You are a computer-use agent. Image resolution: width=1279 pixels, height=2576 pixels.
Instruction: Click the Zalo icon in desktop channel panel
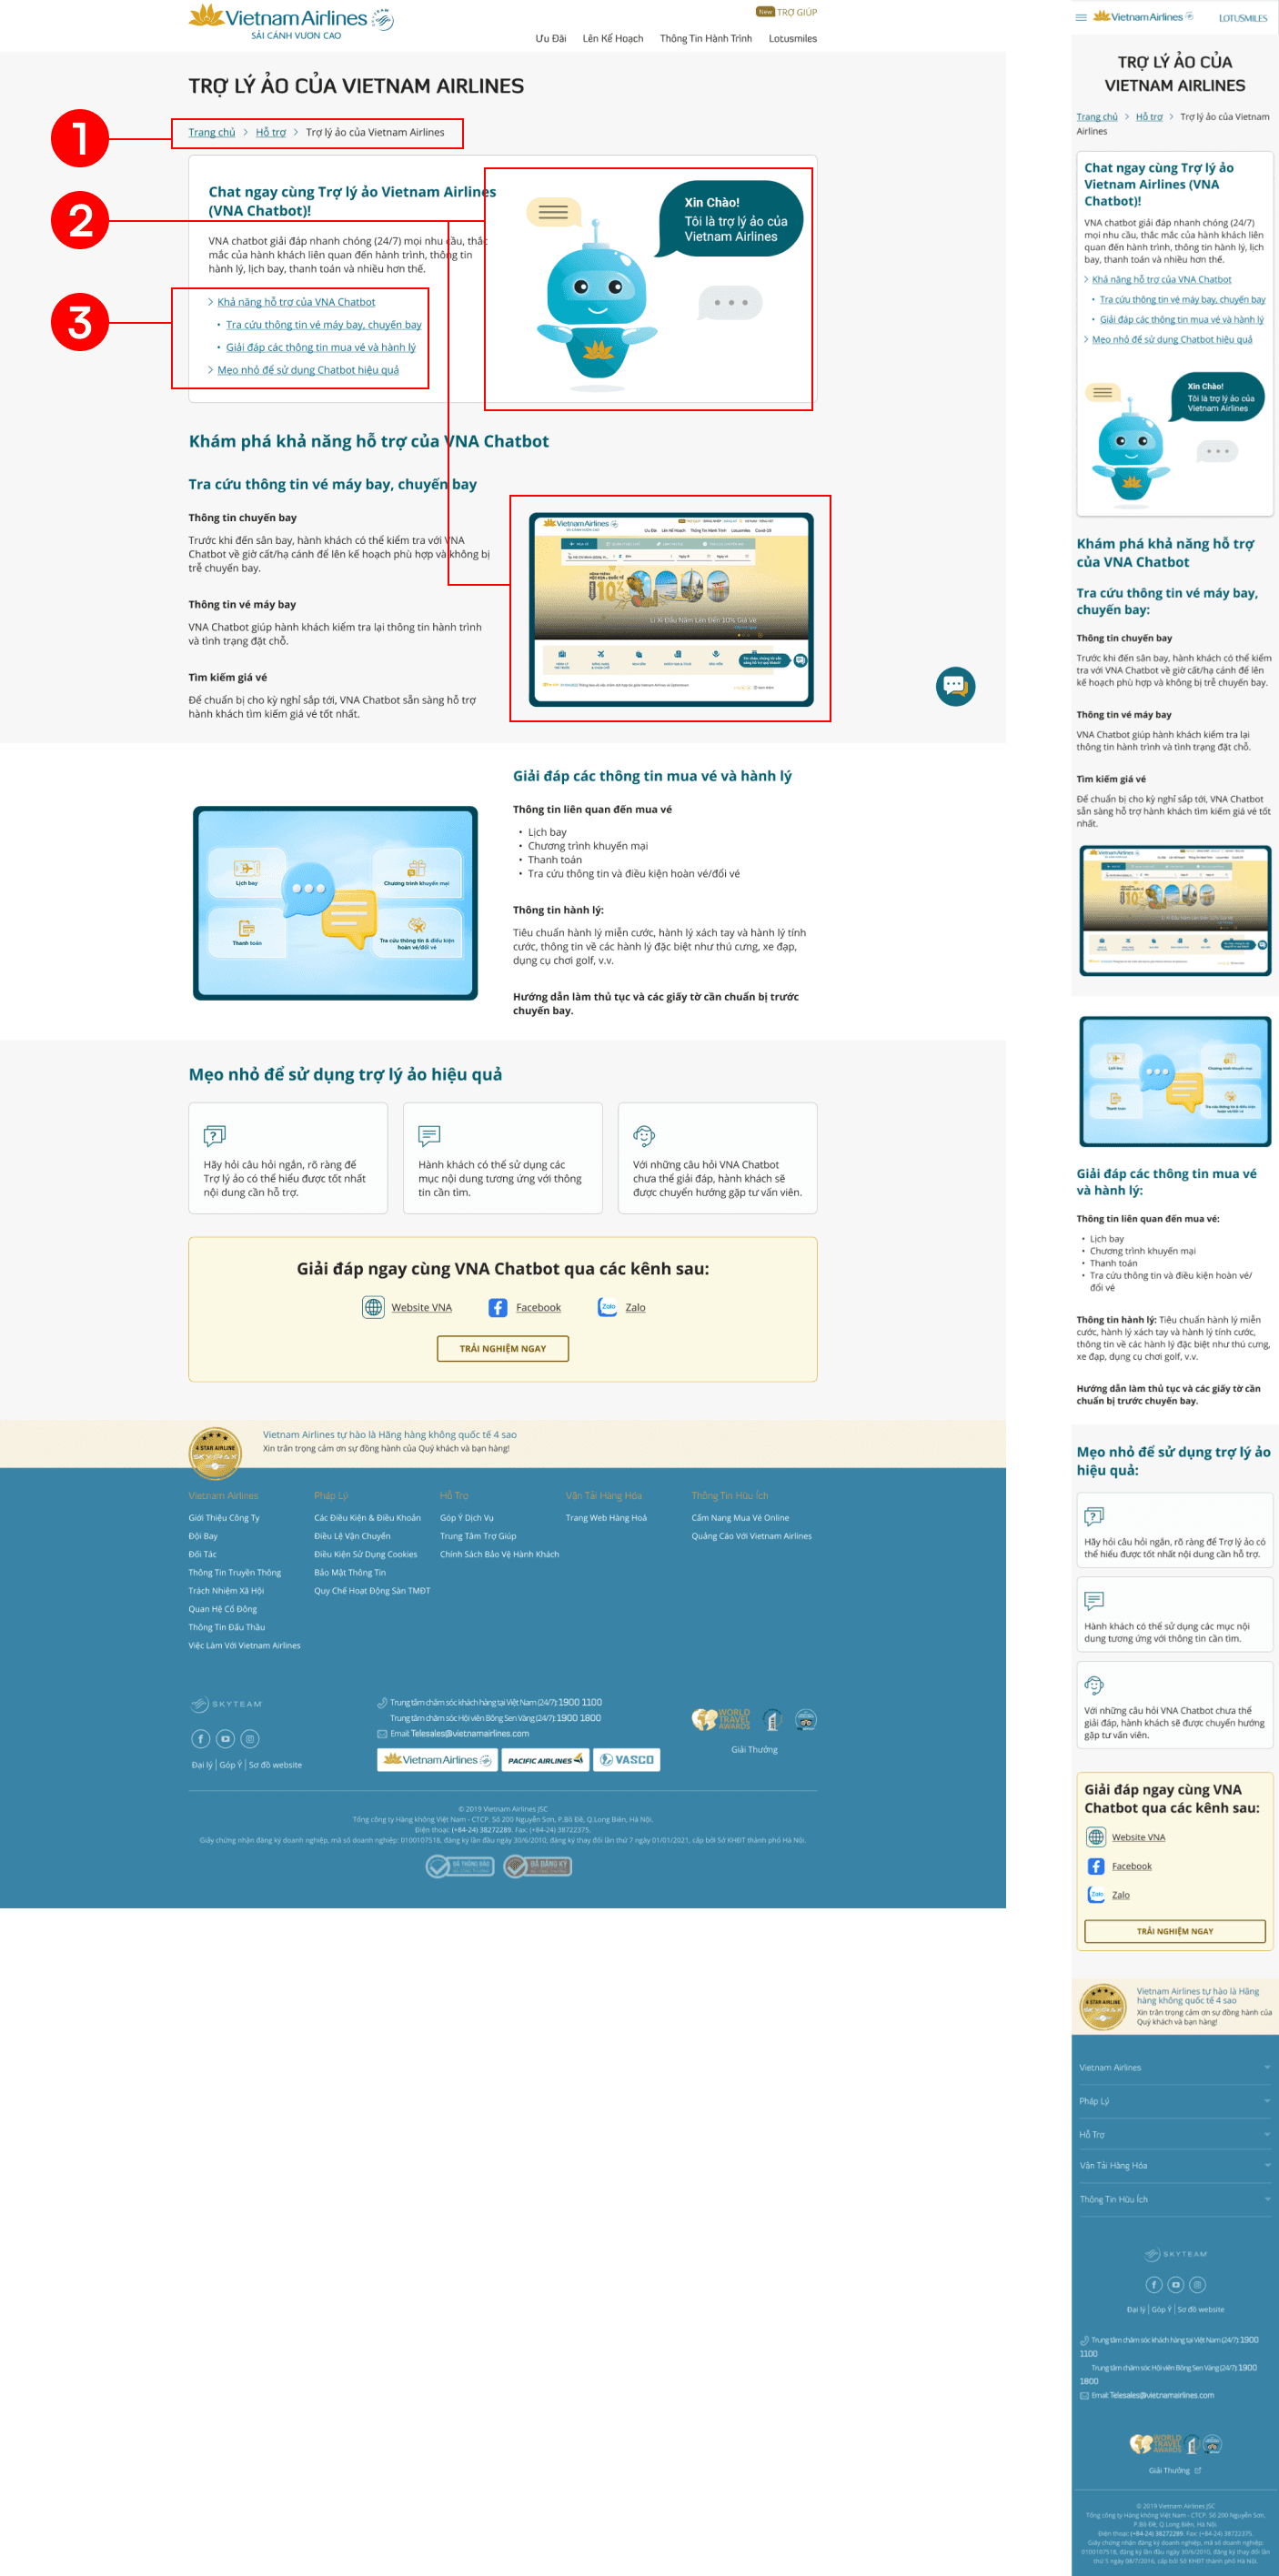point(607,1307)
